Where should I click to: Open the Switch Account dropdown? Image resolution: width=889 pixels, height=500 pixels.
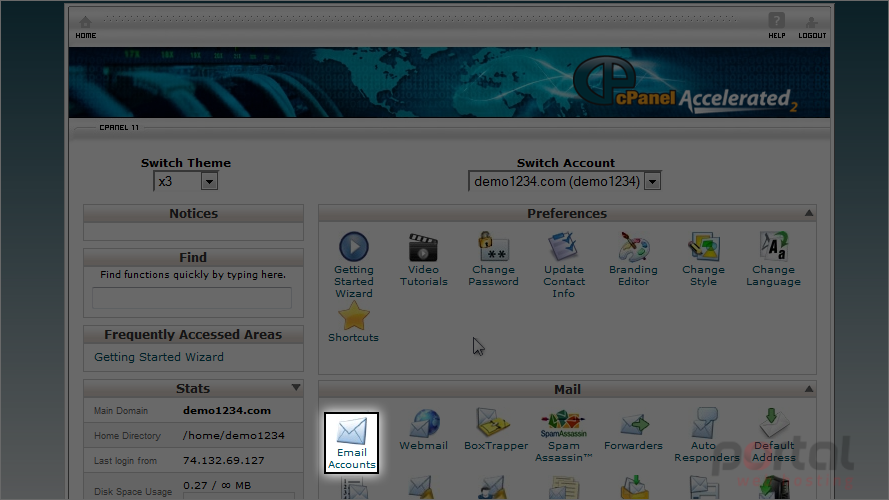click(565, 181)
